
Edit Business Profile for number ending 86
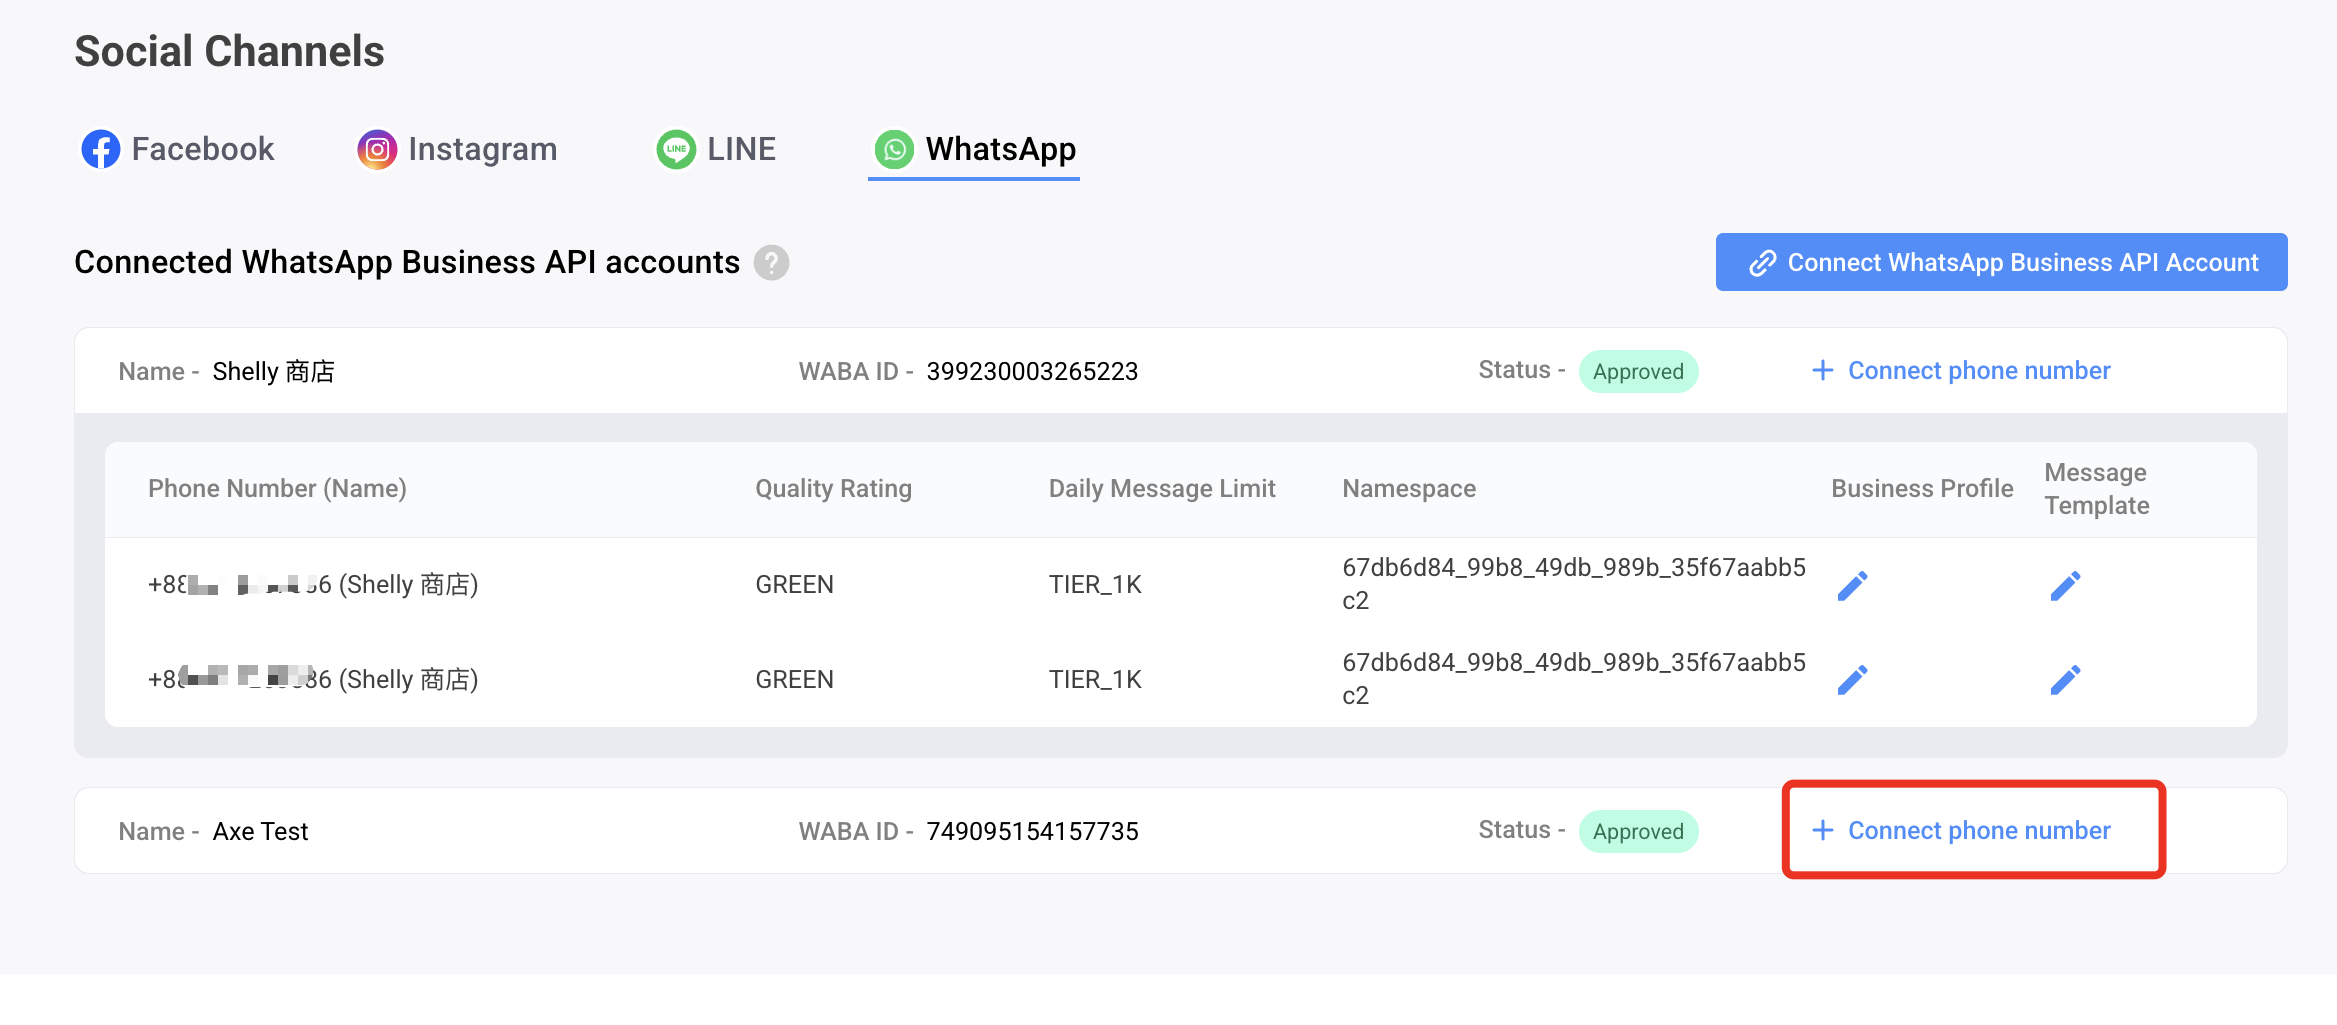click(x=1852, y=680)
